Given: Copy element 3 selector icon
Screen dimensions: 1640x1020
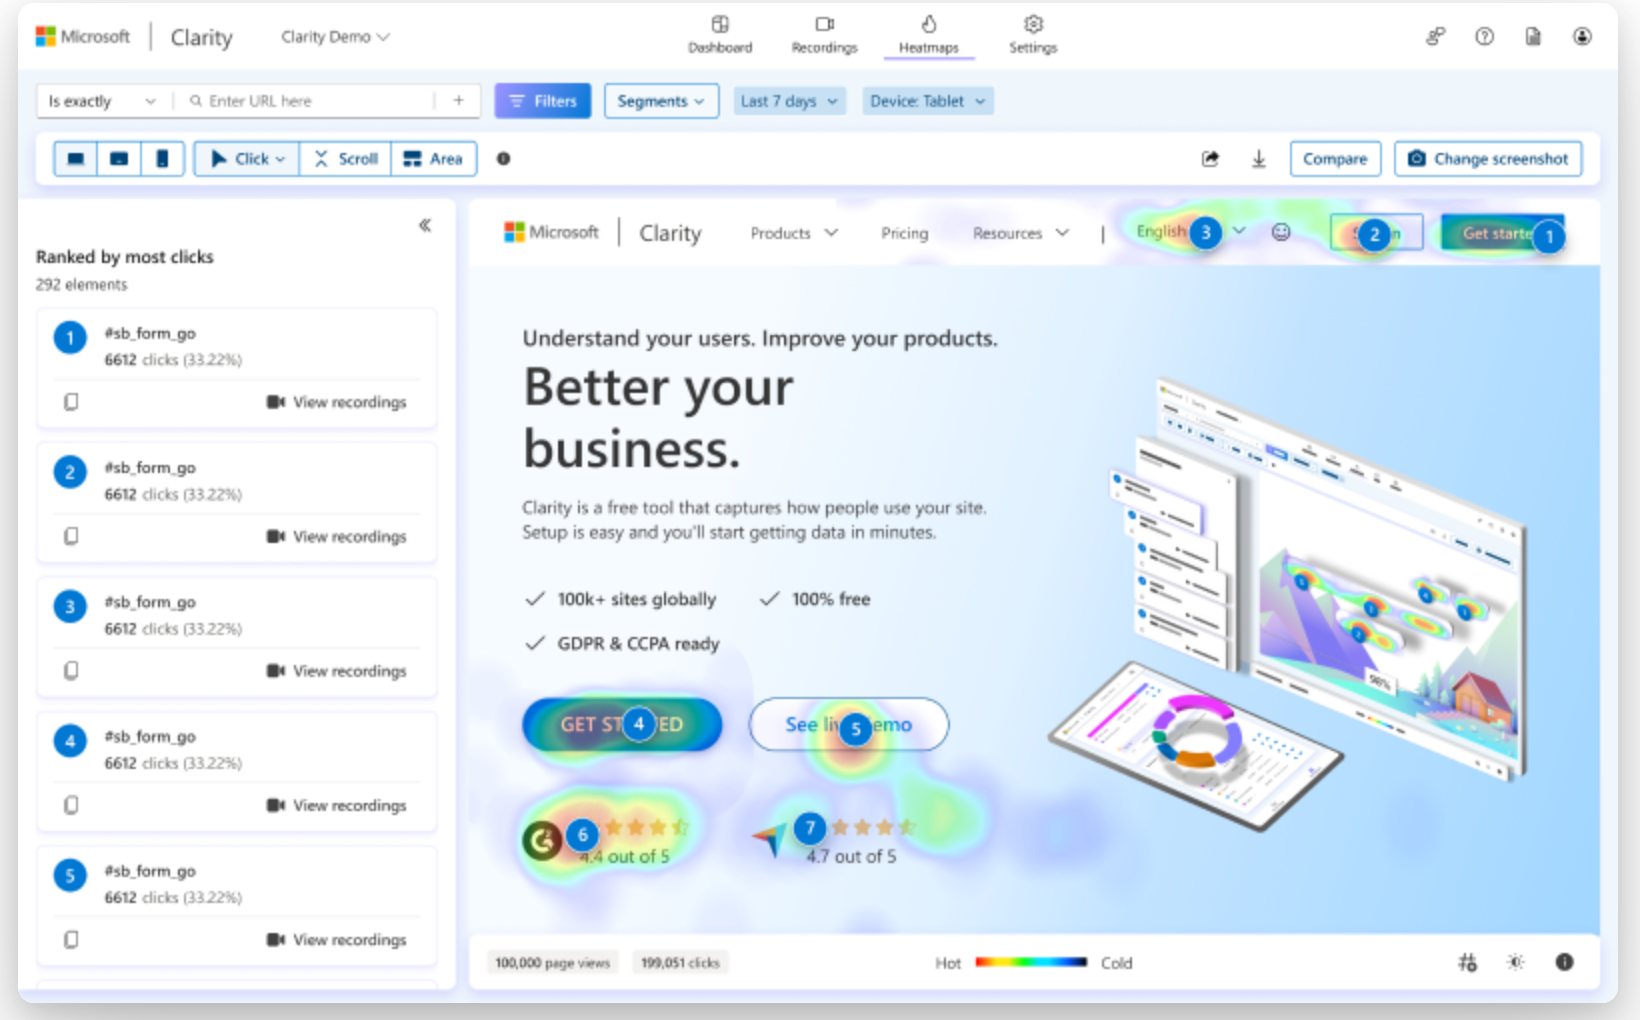Looking at the screenshot, I should (71, 670).
